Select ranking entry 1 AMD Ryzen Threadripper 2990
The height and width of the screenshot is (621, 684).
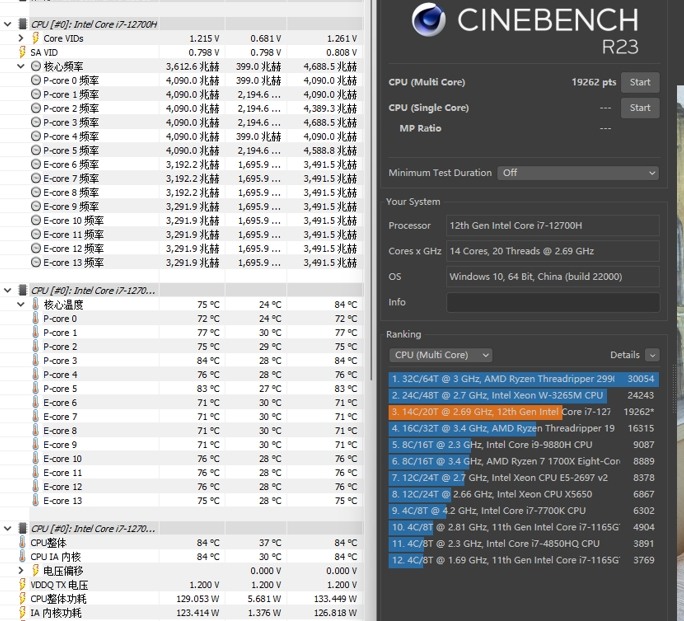(x=524, y=379)
